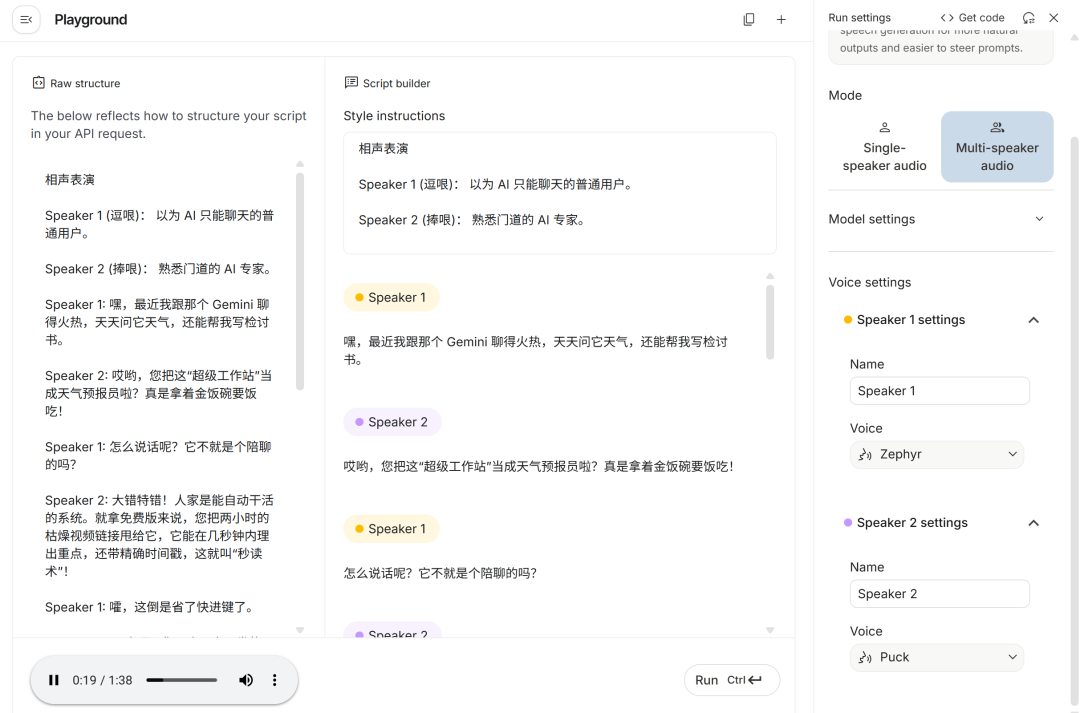Click the Raw structure scroll down arrow
The width and height of the screenshot is (1080, 713).
(300, 630)
